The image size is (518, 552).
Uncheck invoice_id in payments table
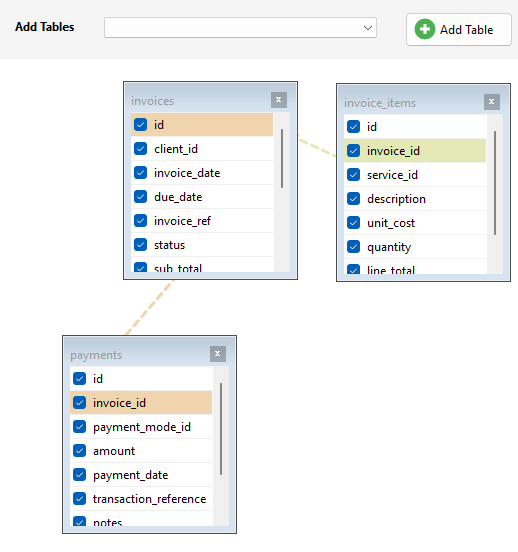tap(80, 403)
